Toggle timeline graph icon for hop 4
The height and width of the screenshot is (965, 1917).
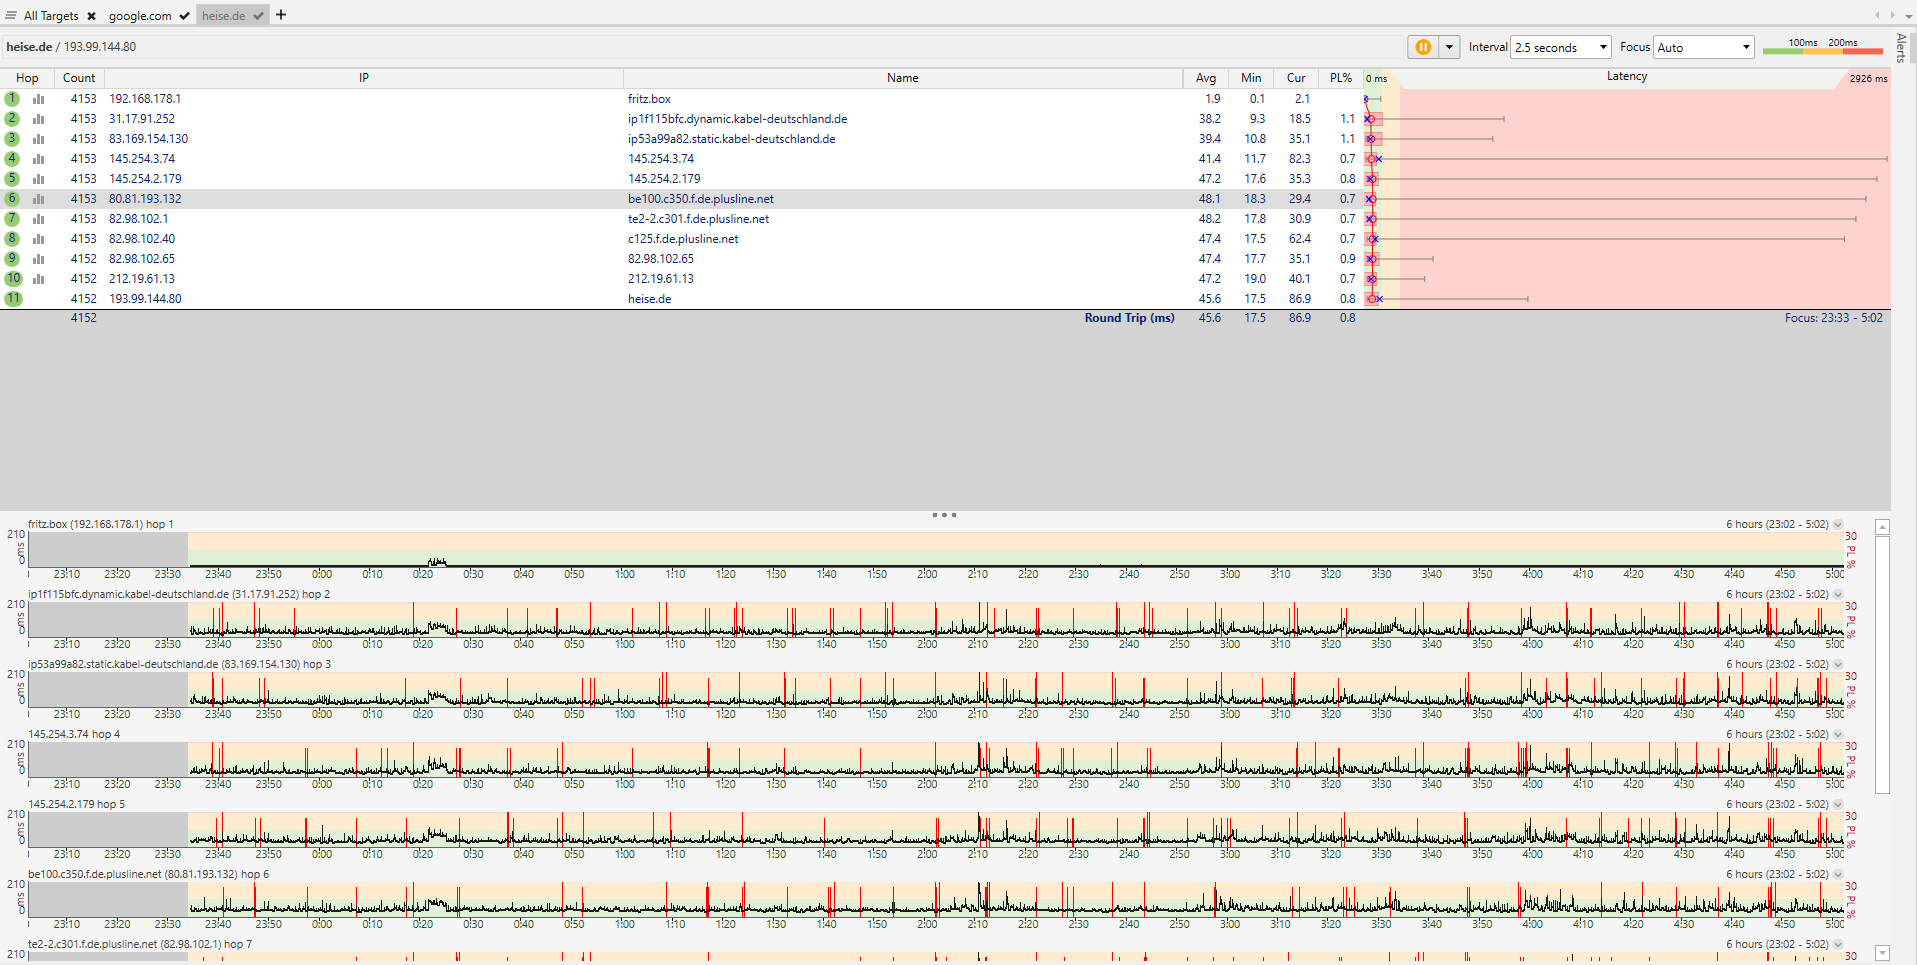(39, 159)
